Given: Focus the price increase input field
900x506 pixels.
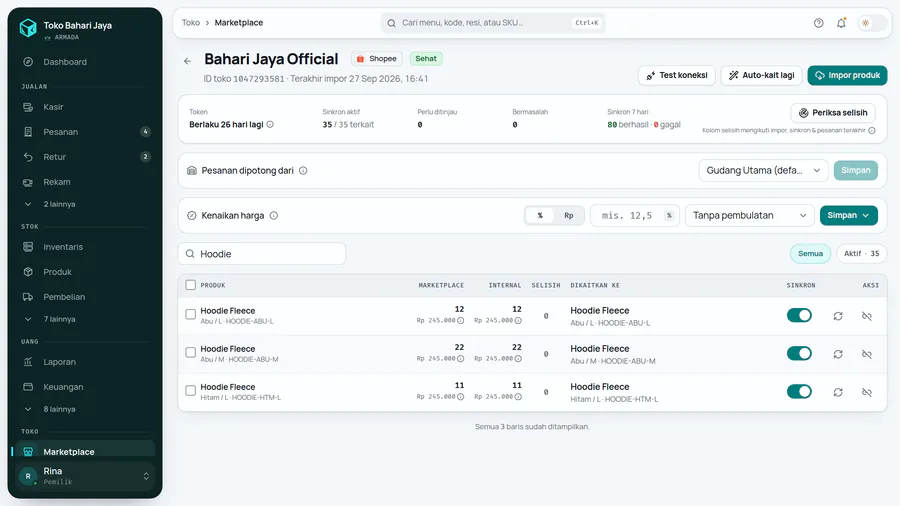Looking at the screenshot, I should pos(634,216).
